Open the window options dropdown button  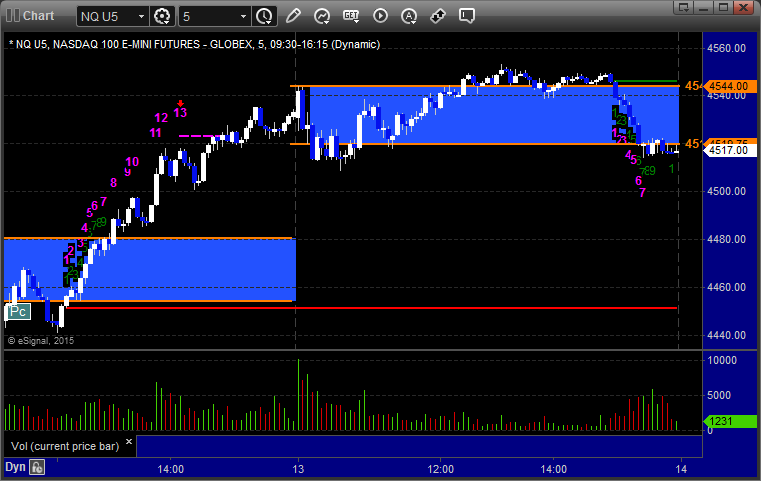684,7
